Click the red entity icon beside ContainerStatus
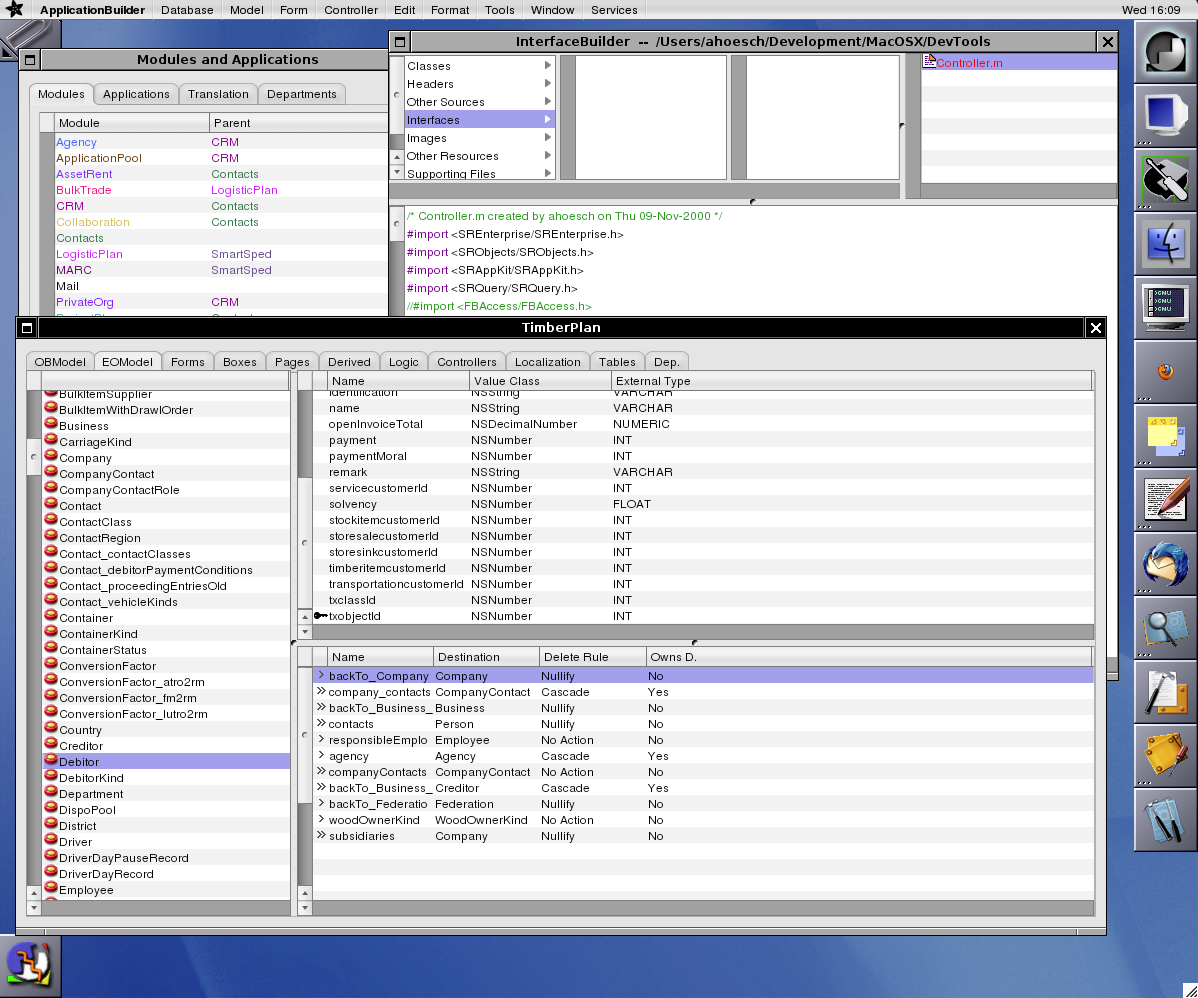 coord(51,648)
